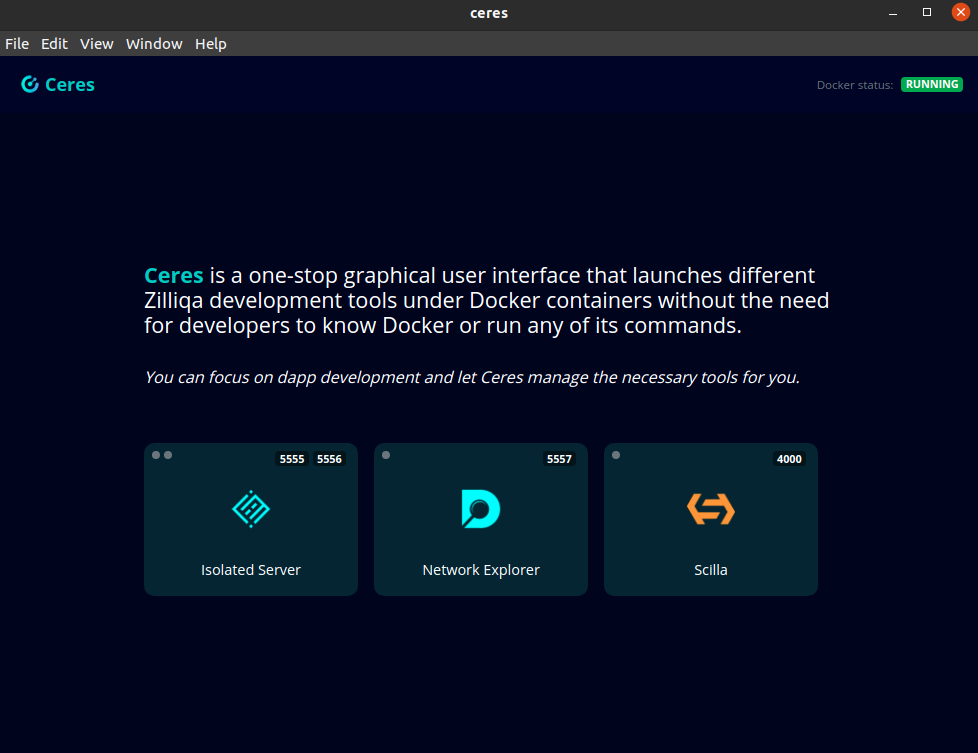Open the Help menu
978x753 pixels.
[x=211, y=44]
